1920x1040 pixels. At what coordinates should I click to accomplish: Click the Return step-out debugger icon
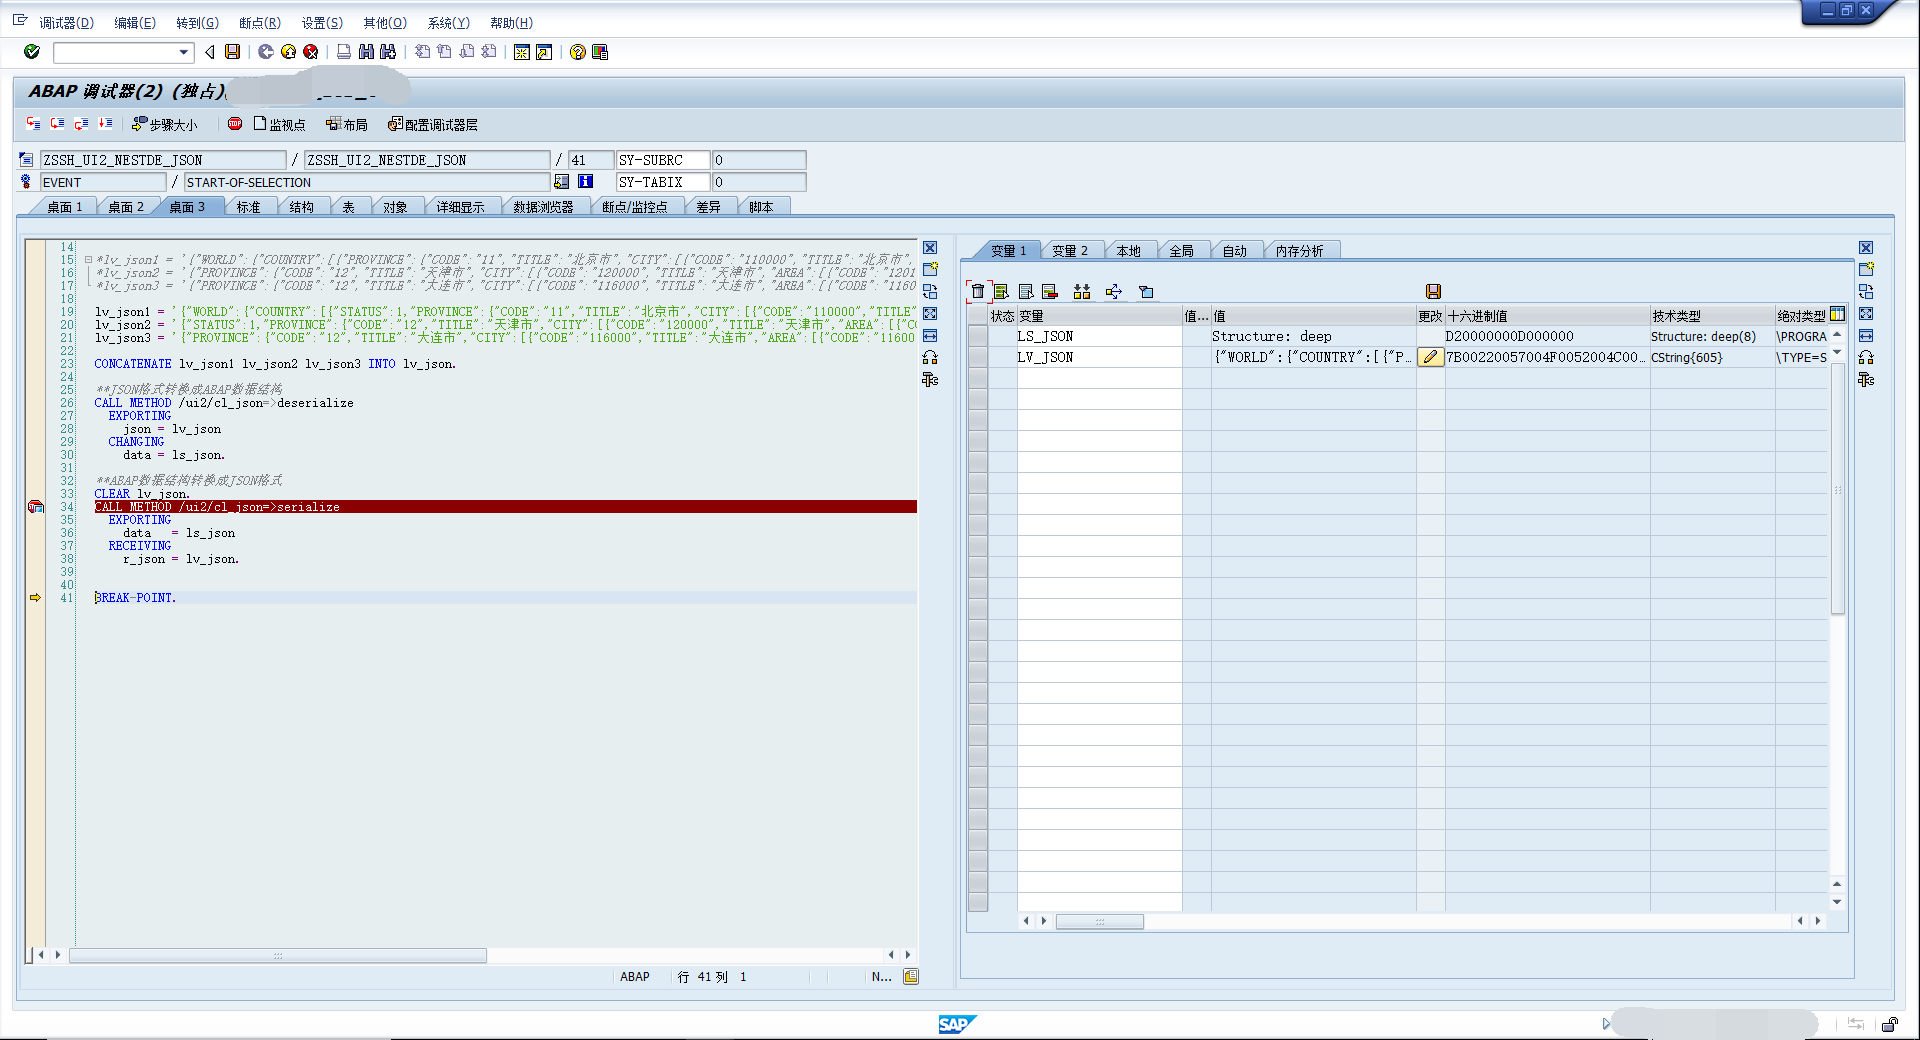click(81, 124)
